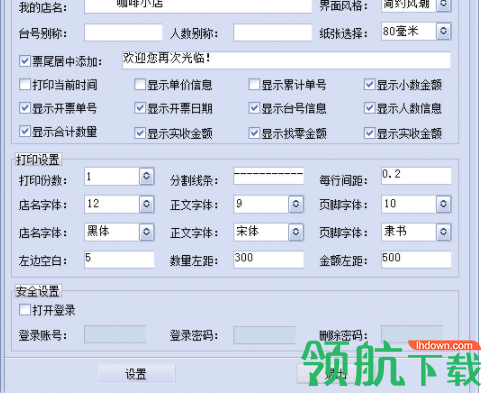Expand the 店名字体 size dropdown showing 12
This screenshot has width=481, height=393.
pos(146,204)
